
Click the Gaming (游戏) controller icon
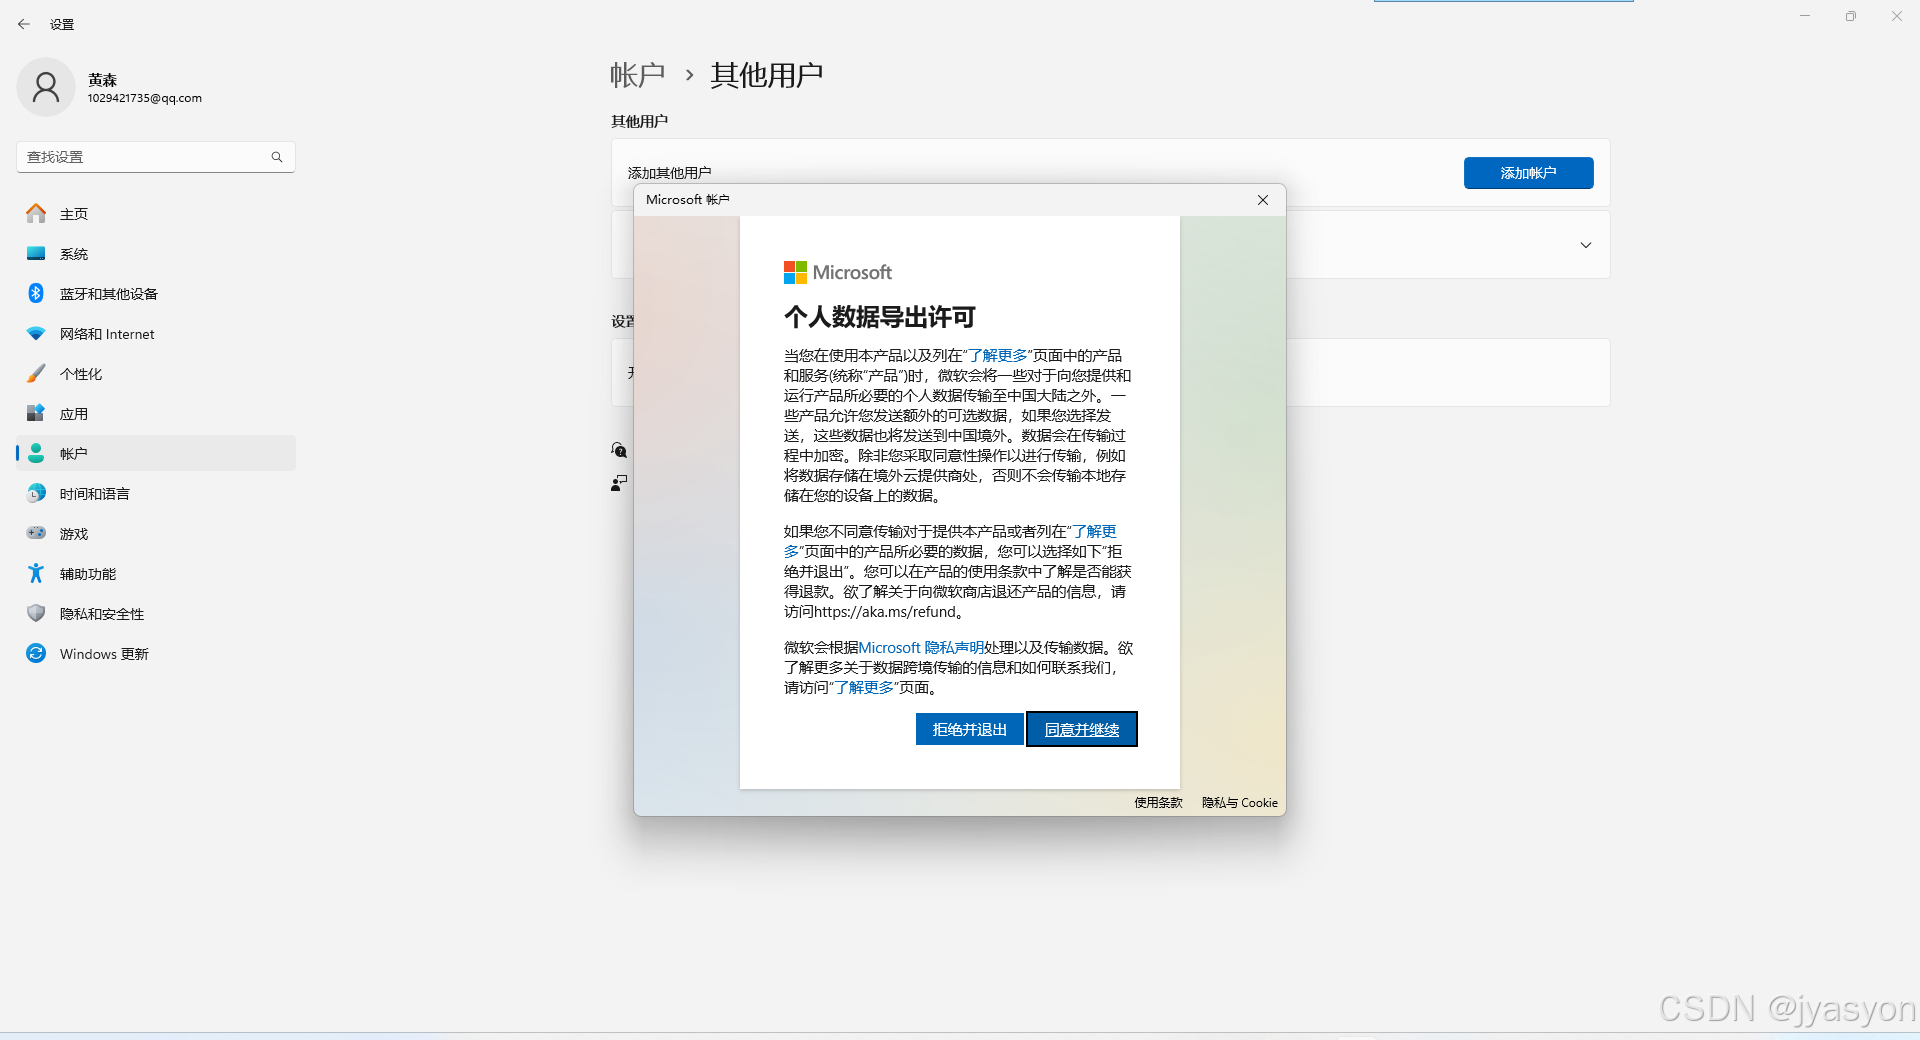pos(36,533)
